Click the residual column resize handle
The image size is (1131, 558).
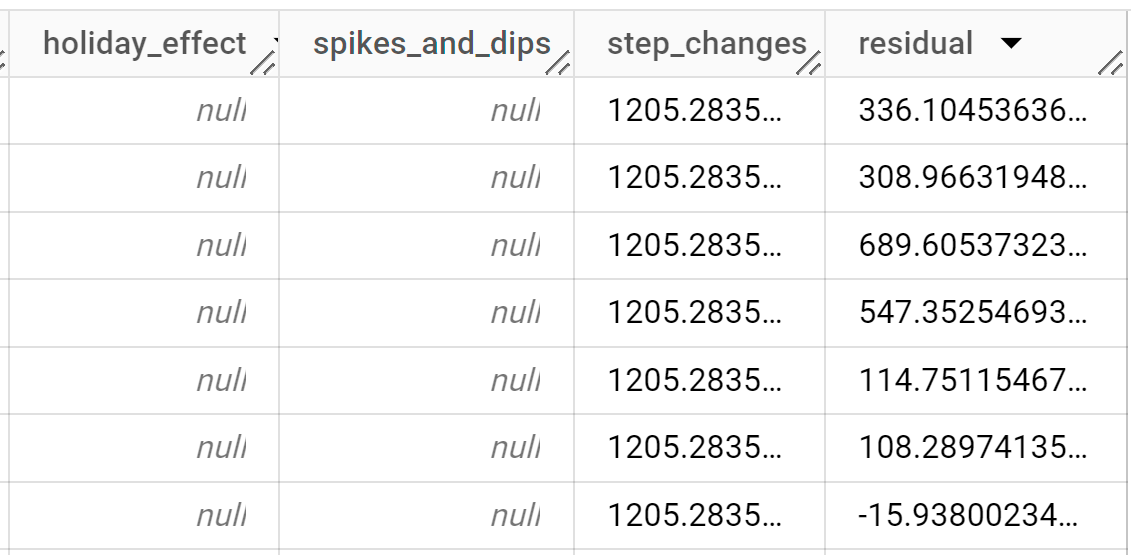(x=1109, y=65)
